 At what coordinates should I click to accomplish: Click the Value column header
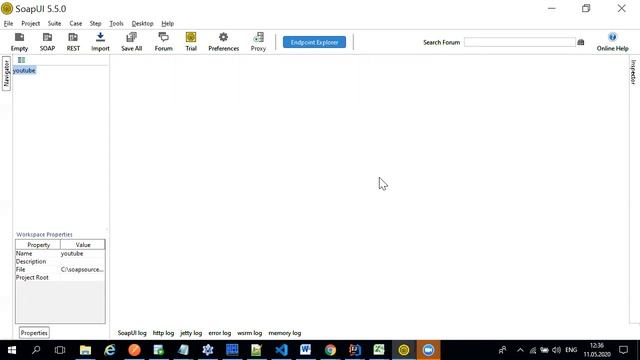(x=83, y=245)
